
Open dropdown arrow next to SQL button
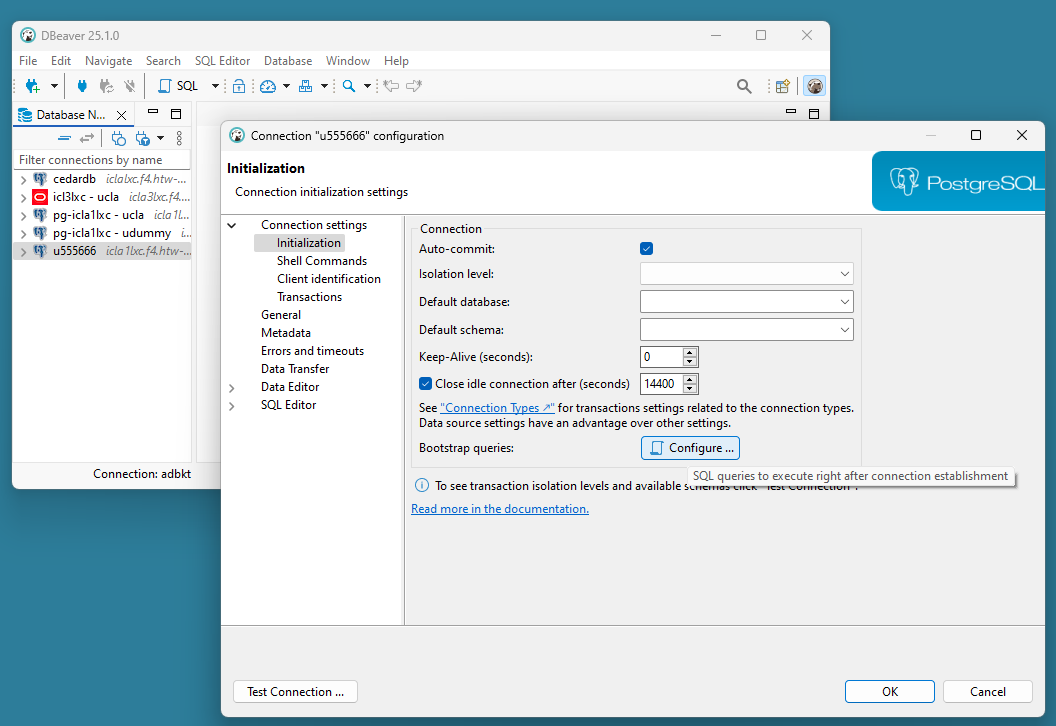coord(216,86)
